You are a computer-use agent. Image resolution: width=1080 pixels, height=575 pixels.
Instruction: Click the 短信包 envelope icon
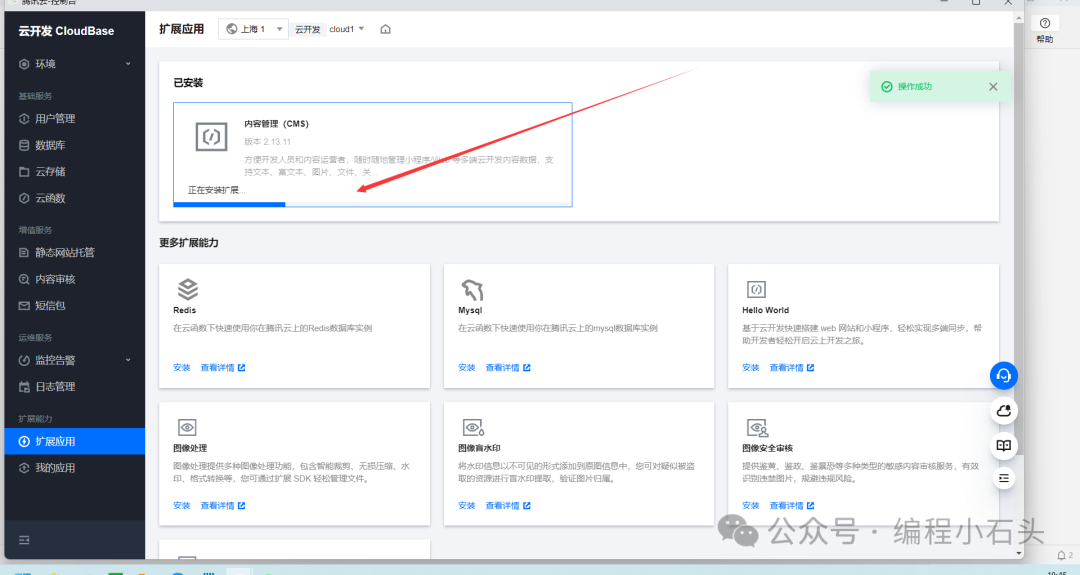tap(24, 306)
